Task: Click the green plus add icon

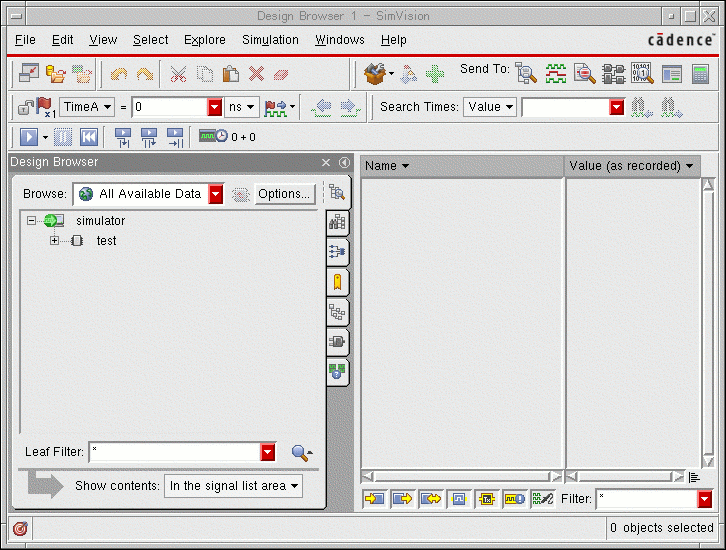Action: pyautogui.click(x=435, y=74)
